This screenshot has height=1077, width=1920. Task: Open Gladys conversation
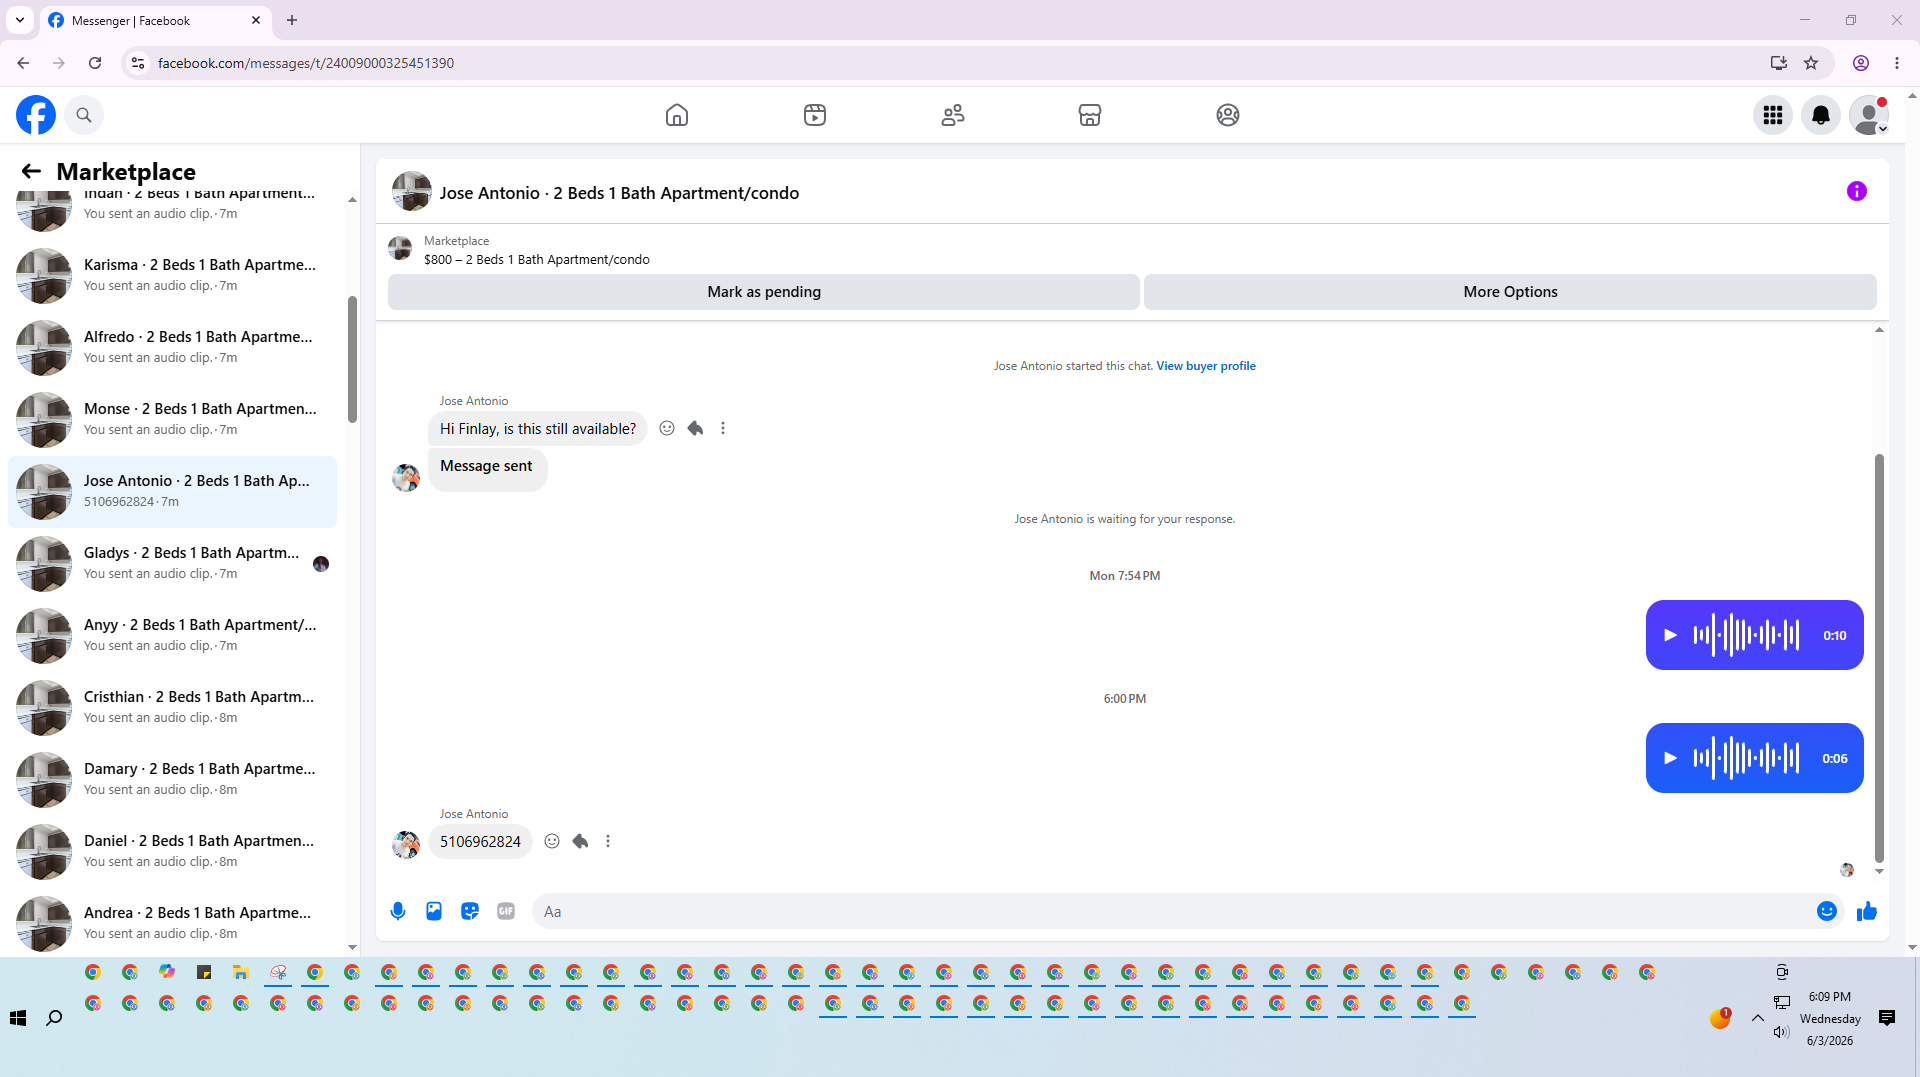172,563
